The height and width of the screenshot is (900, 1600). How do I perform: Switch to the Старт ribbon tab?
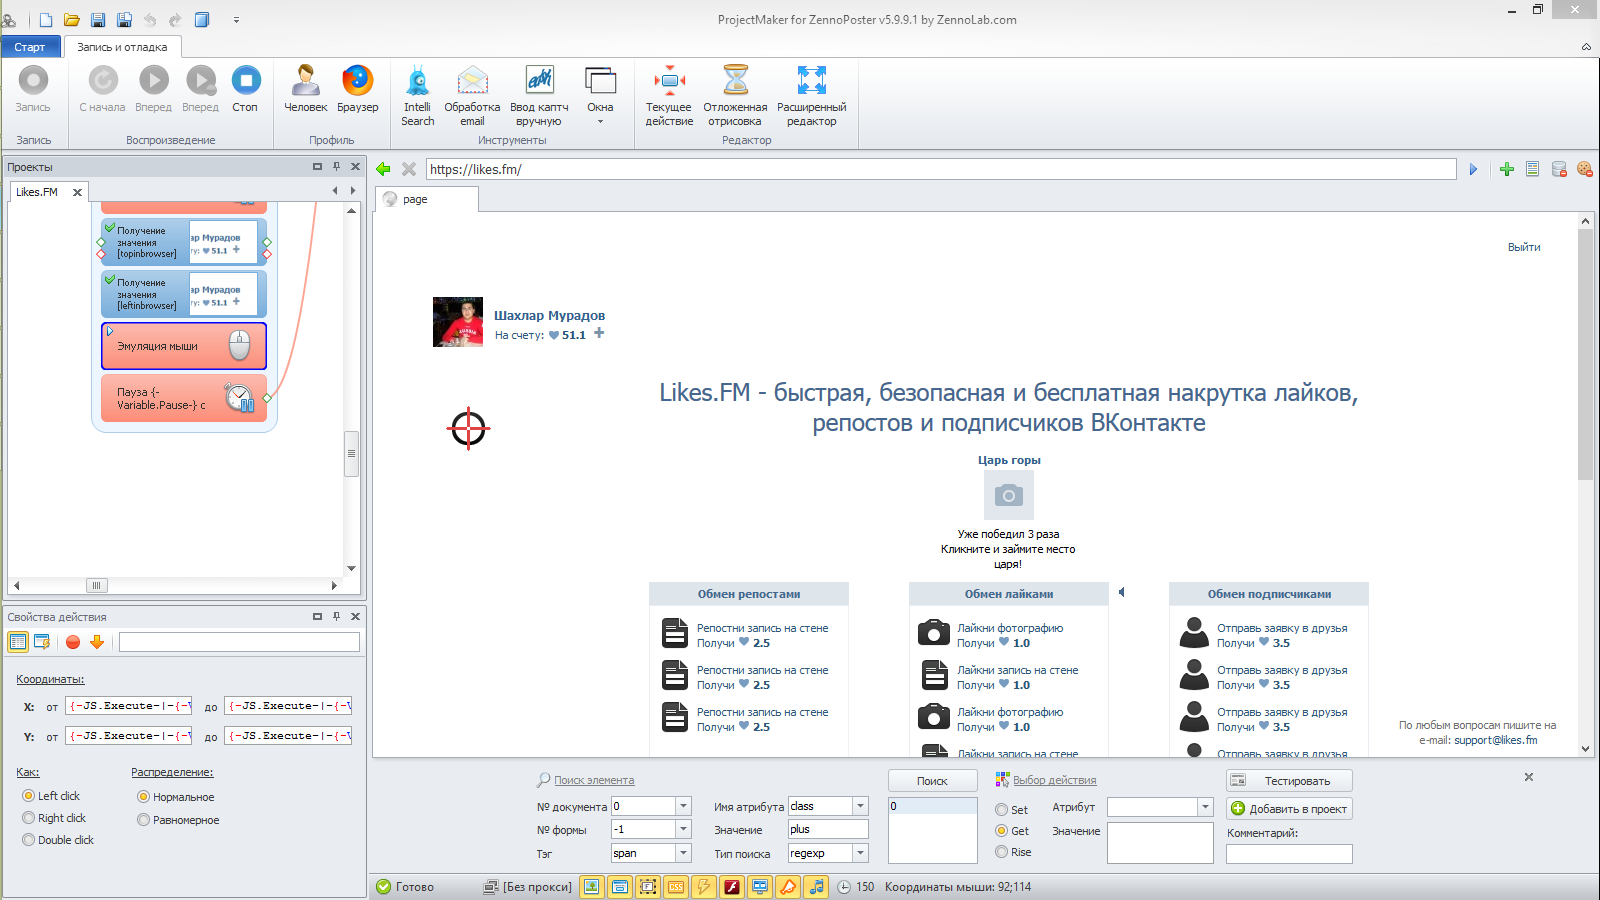[30, 47]
